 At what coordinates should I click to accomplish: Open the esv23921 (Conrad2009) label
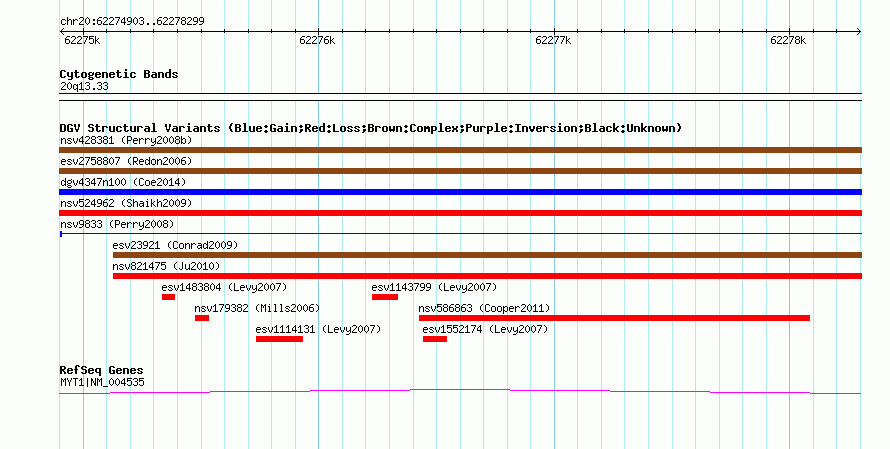tap(175, 245)
